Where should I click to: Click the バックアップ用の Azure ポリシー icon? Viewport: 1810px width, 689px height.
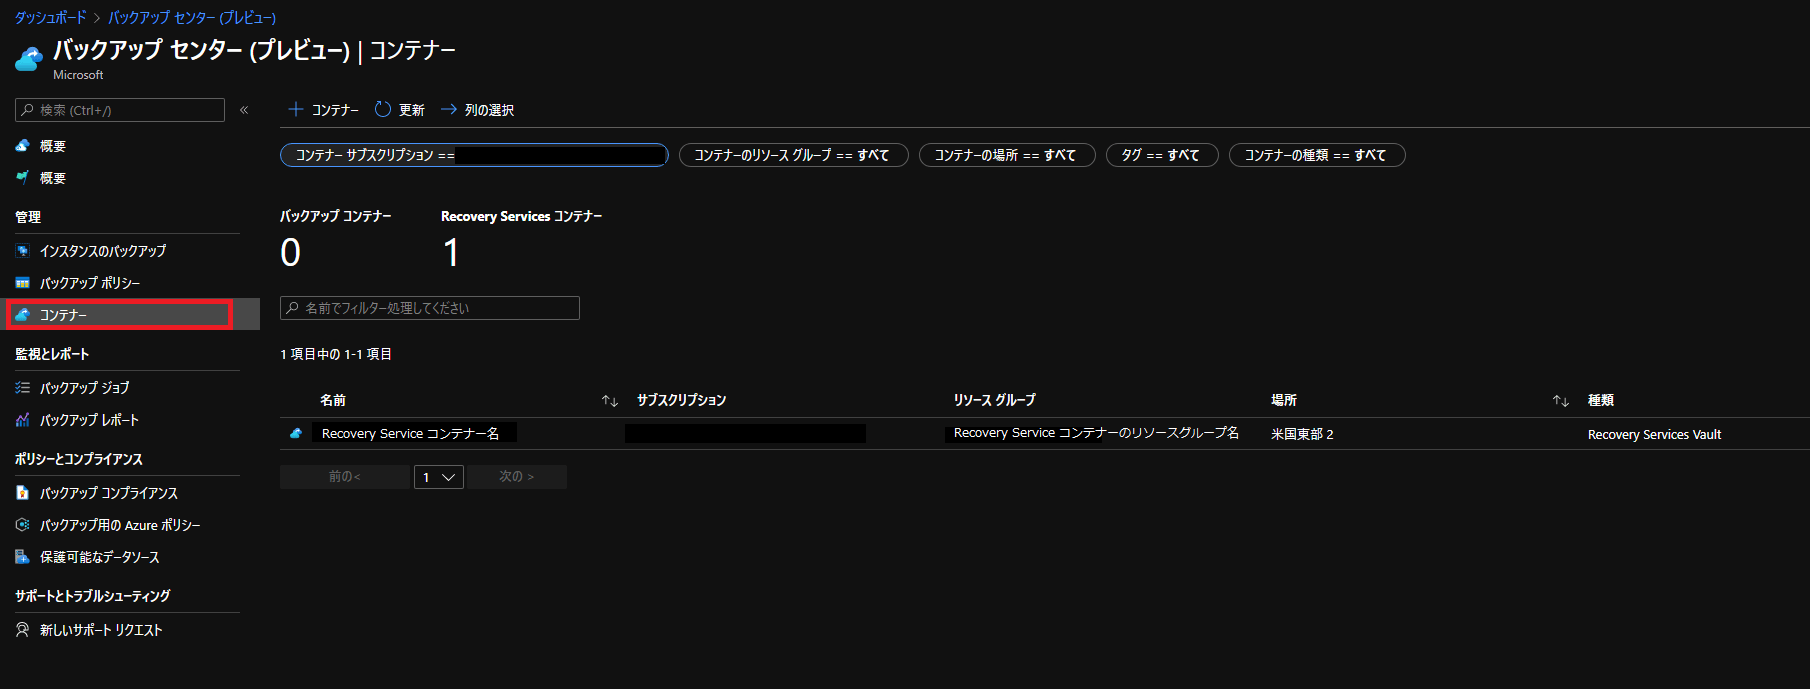(22, 525)
